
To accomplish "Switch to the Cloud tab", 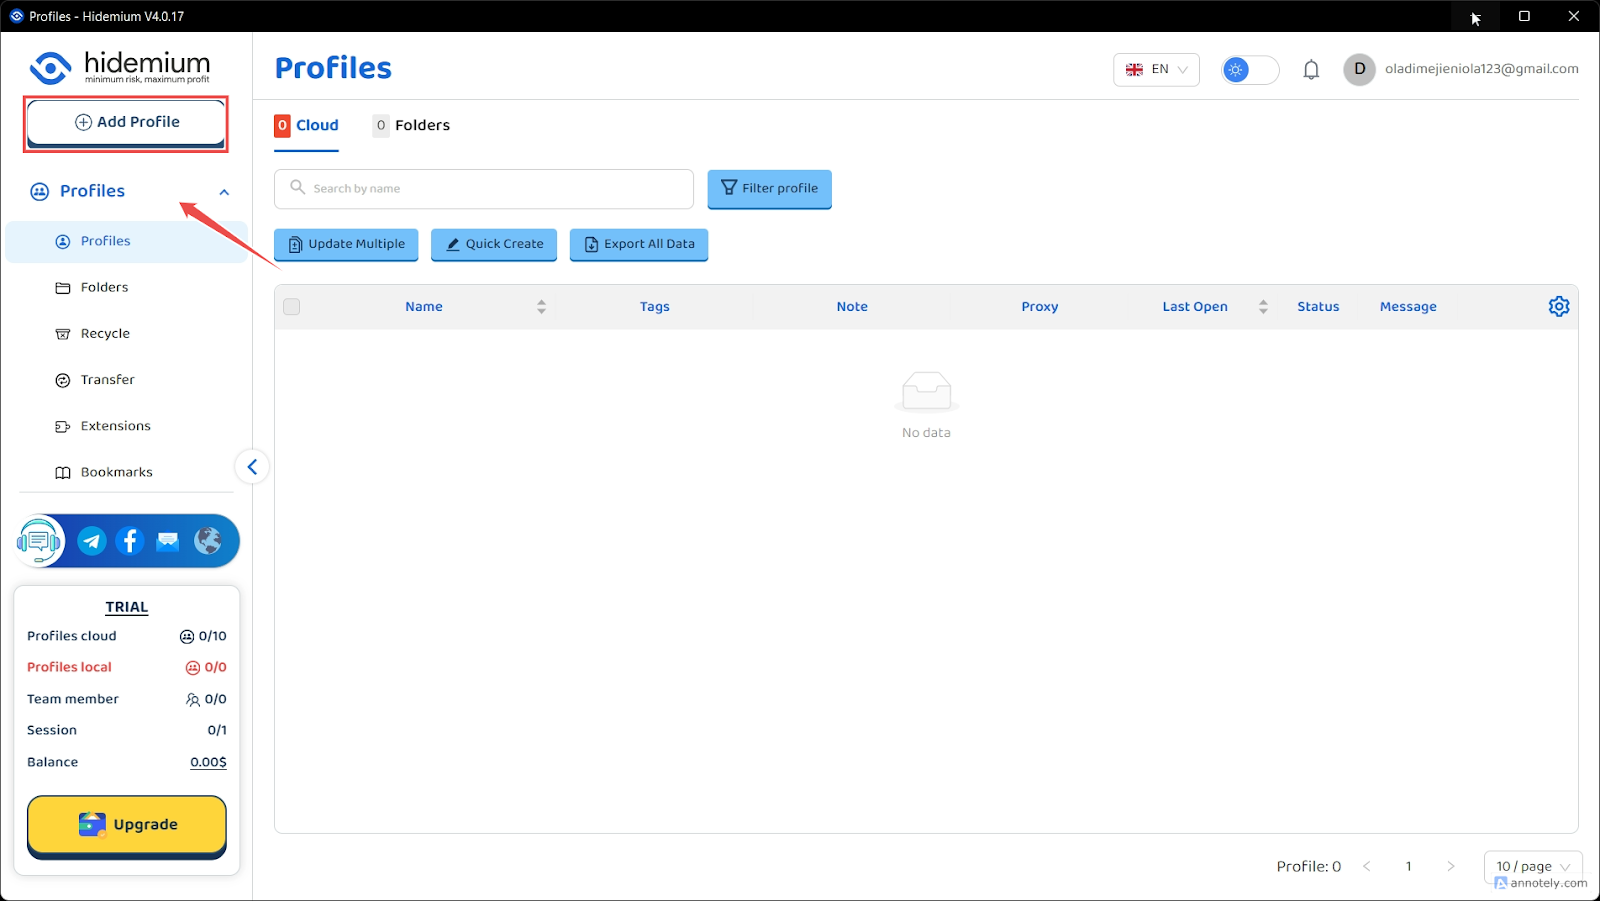I will pos(307,126).
